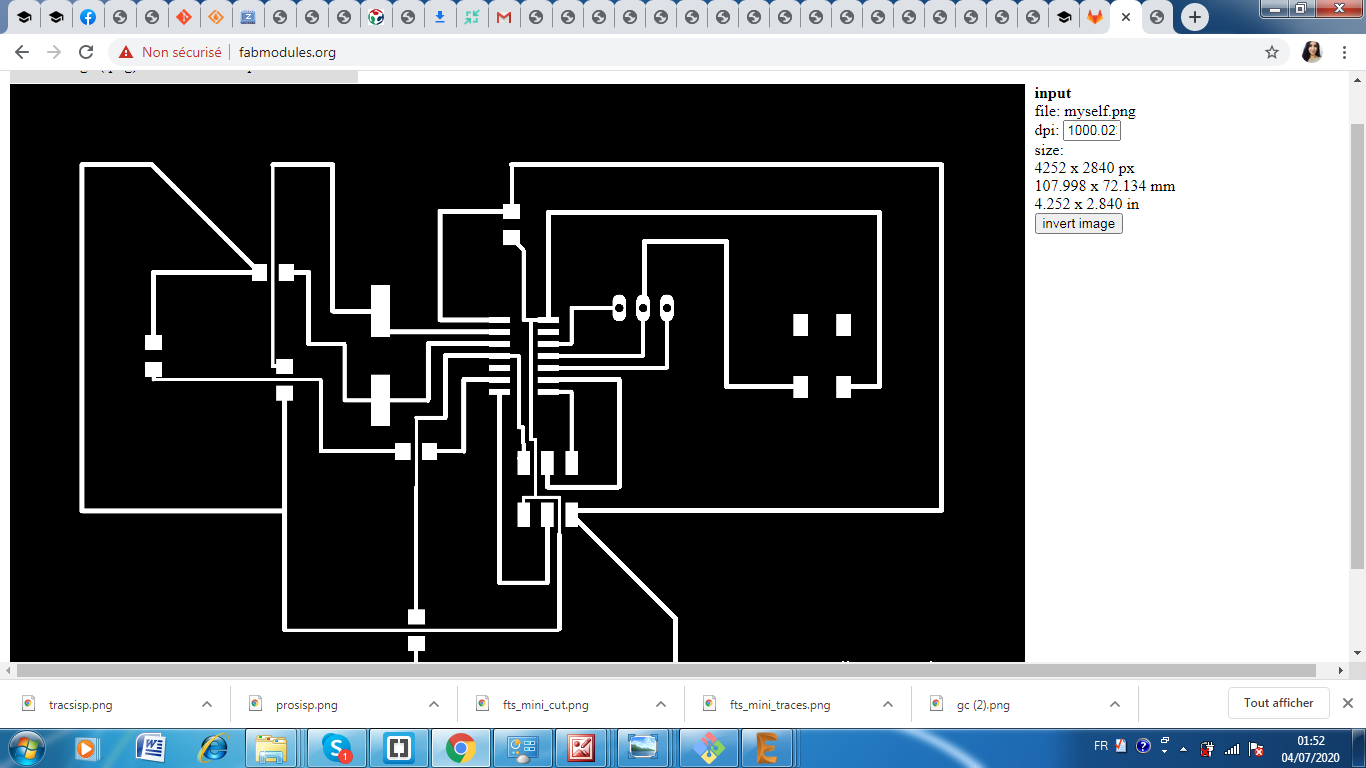Open the Chrome three-dot menu

1346,52
